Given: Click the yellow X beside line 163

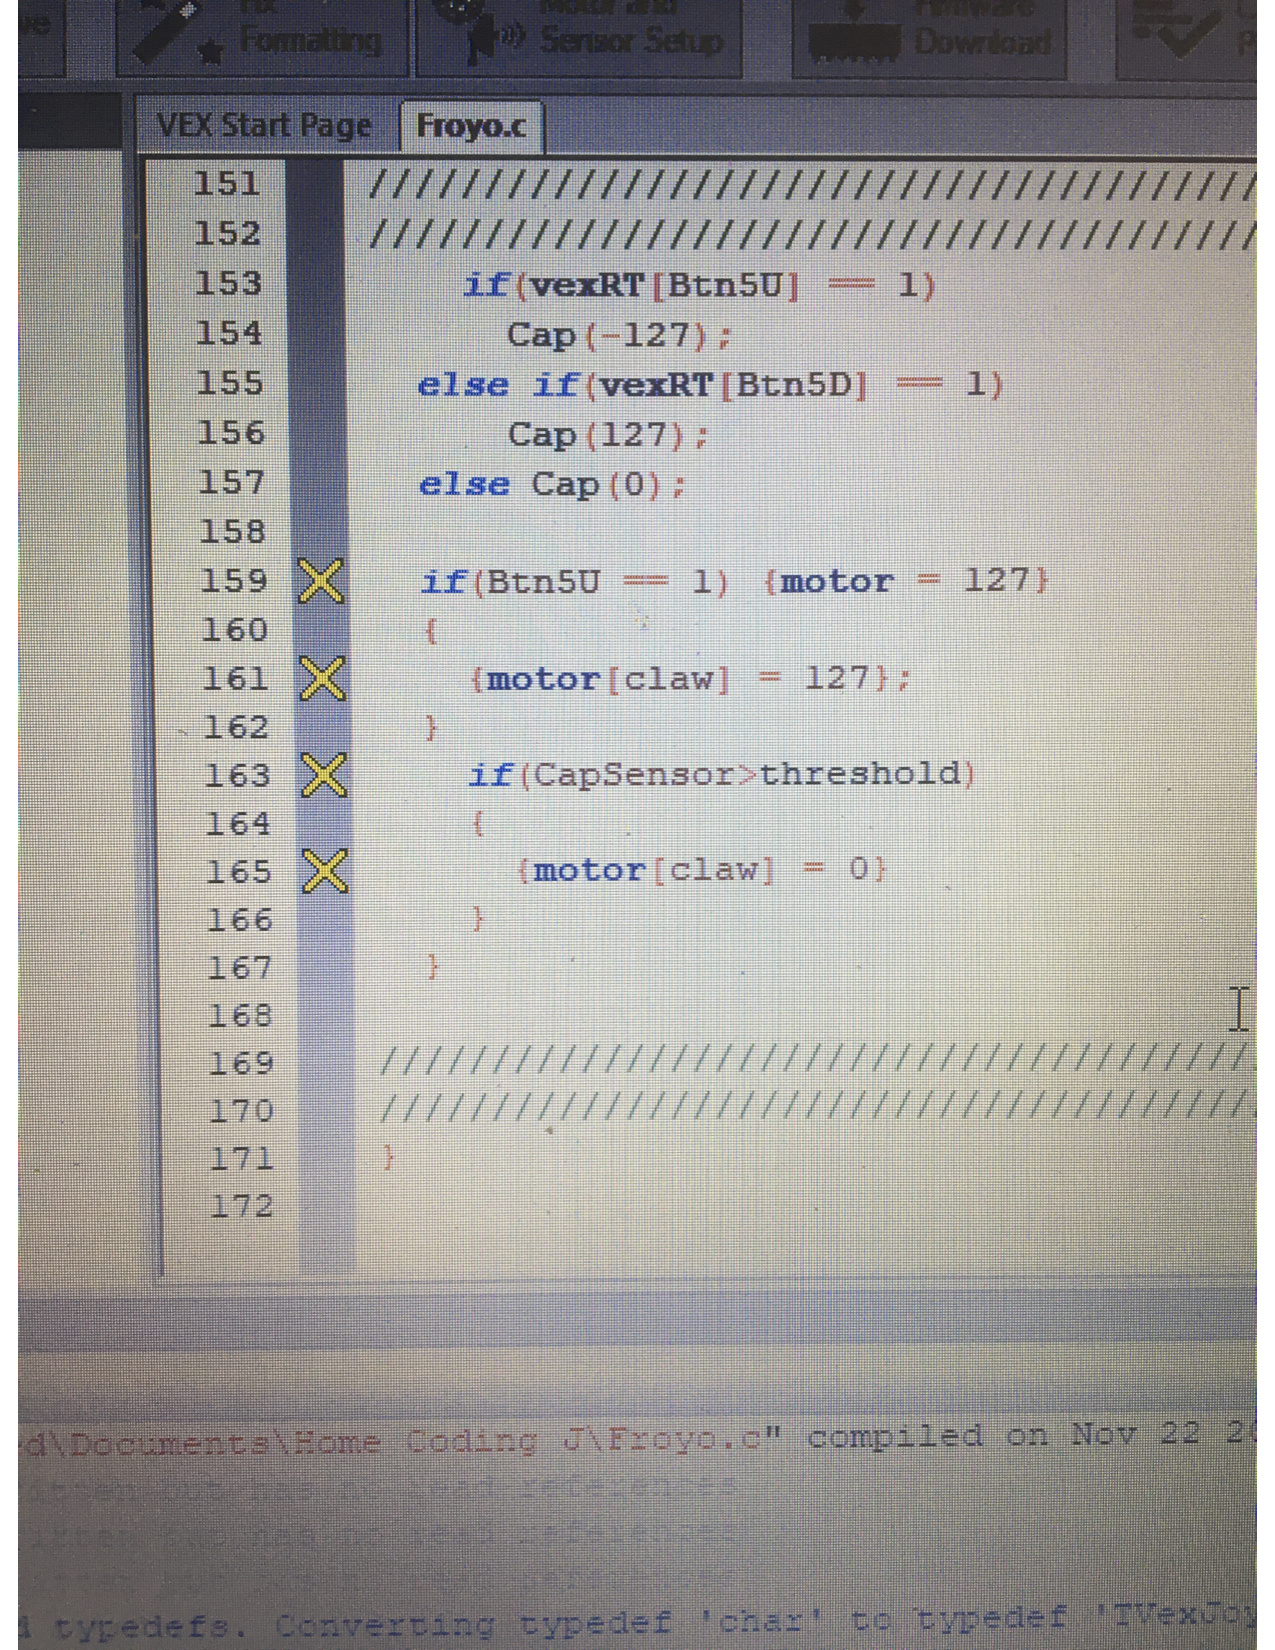Looking at the screenshot, I should [x=324, y=775].
